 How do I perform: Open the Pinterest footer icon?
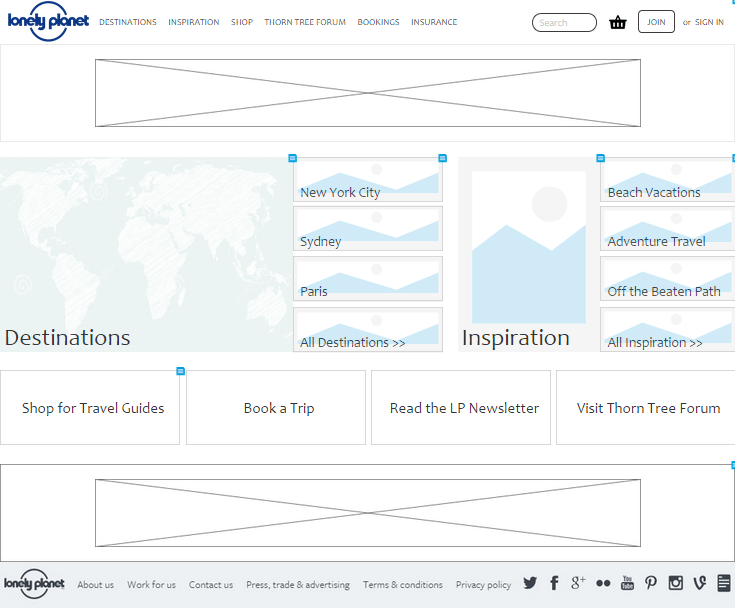click(x=651, y=583)
